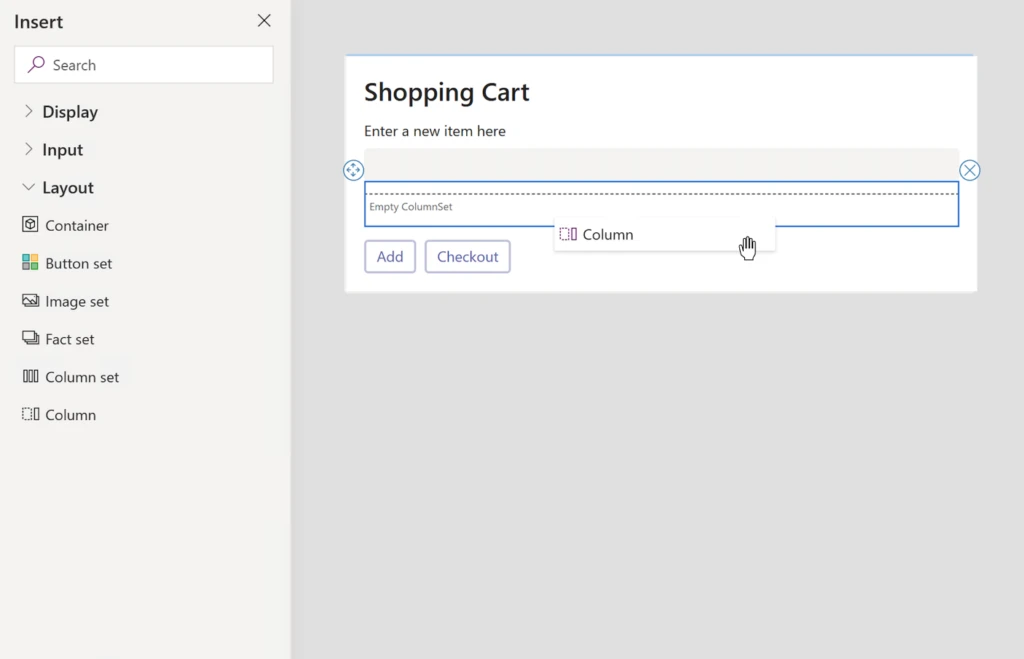This screenshot has height=659, width=1024.
Task: Click the Column icon in the drag preview
Action: pos(568,234)
